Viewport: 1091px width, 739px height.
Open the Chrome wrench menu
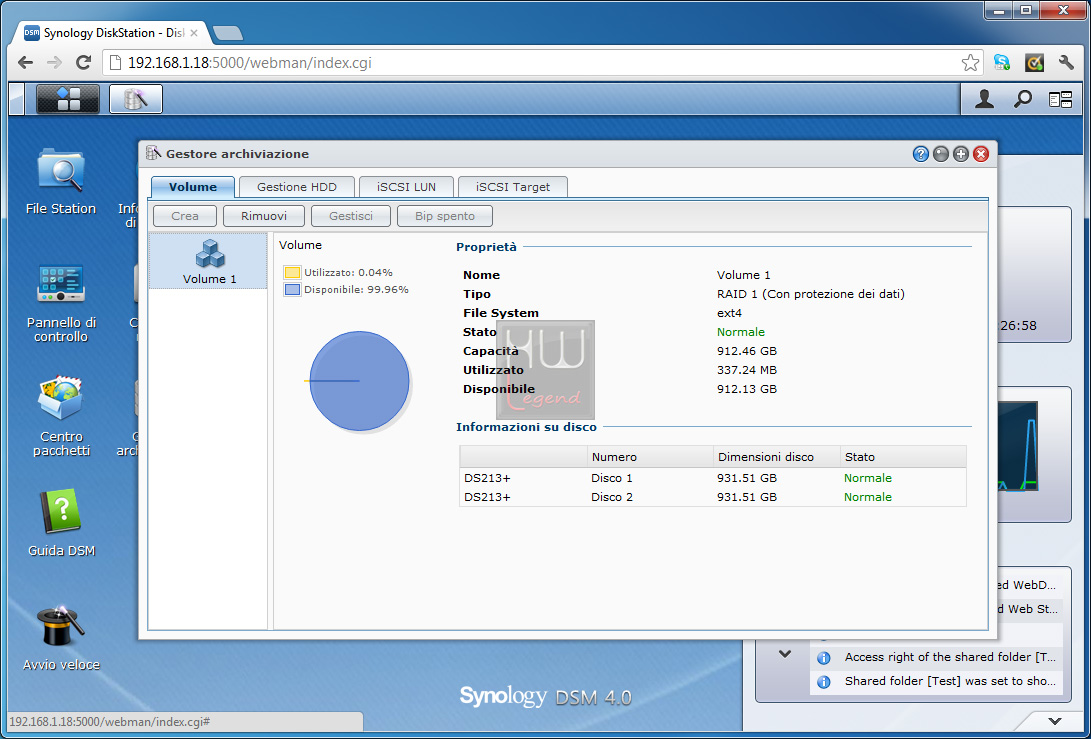point(1066,63)
